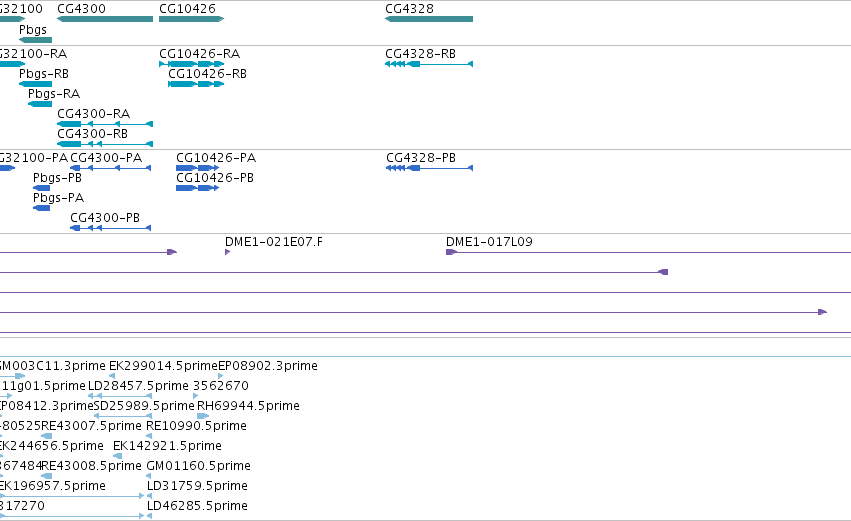
Task: Click EST LD46285.5prime
Action: [x=149, y=516]
